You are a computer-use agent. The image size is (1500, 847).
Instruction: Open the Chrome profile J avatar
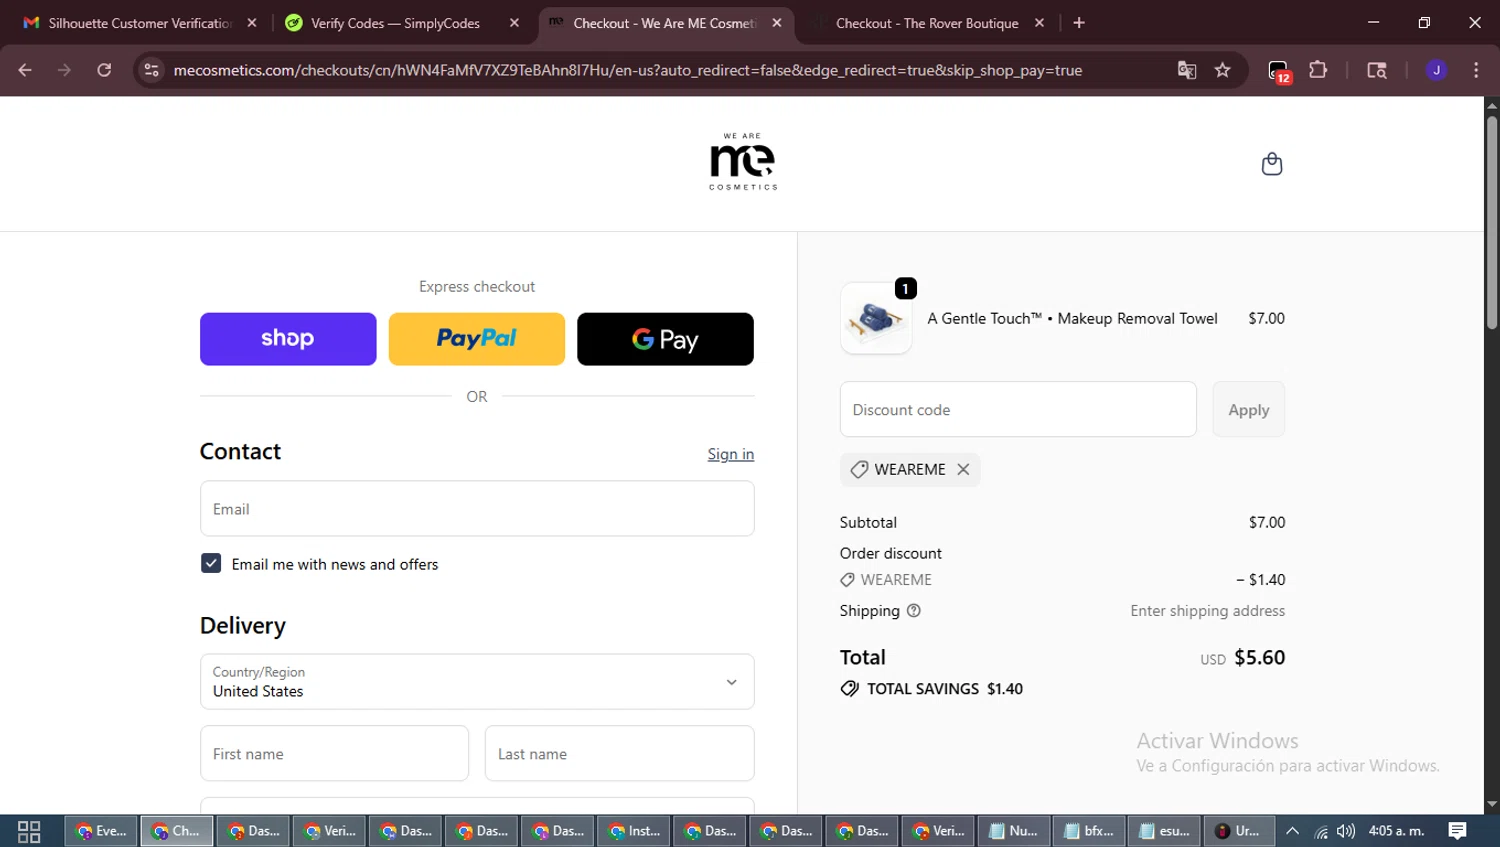(1436, 70)
